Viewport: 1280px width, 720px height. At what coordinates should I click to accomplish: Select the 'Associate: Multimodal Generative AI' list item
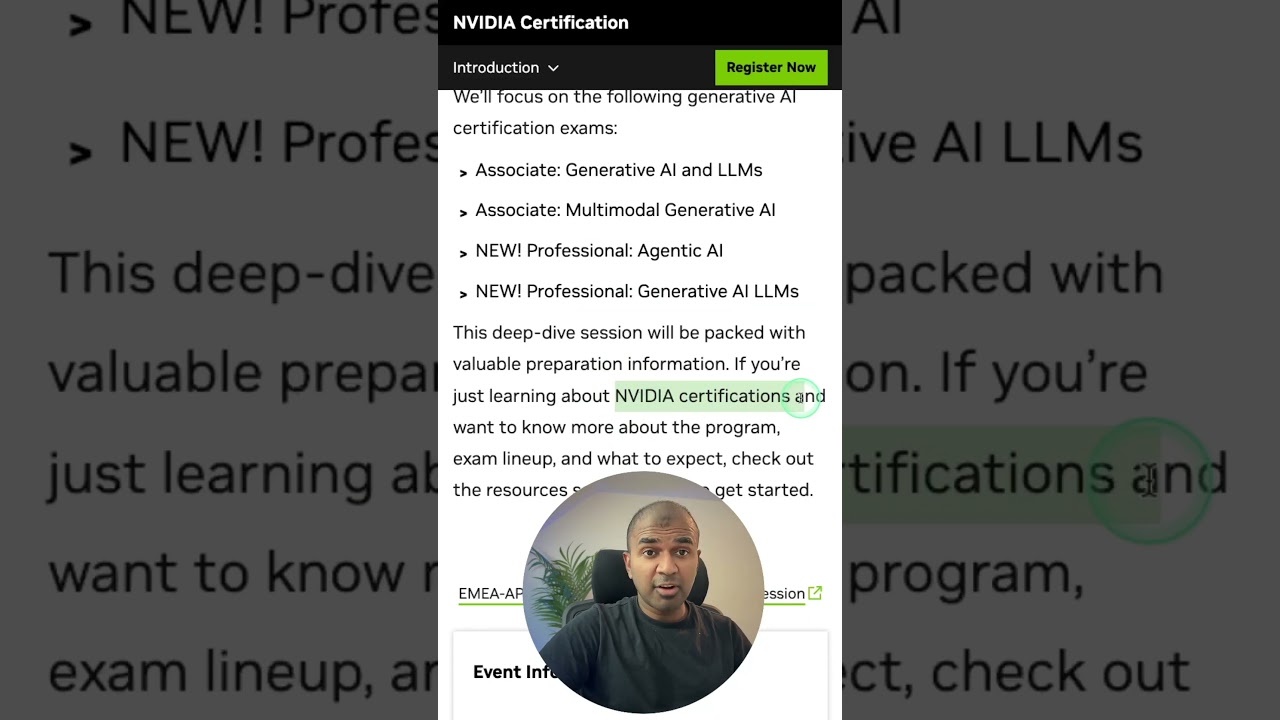click(625, 210)
